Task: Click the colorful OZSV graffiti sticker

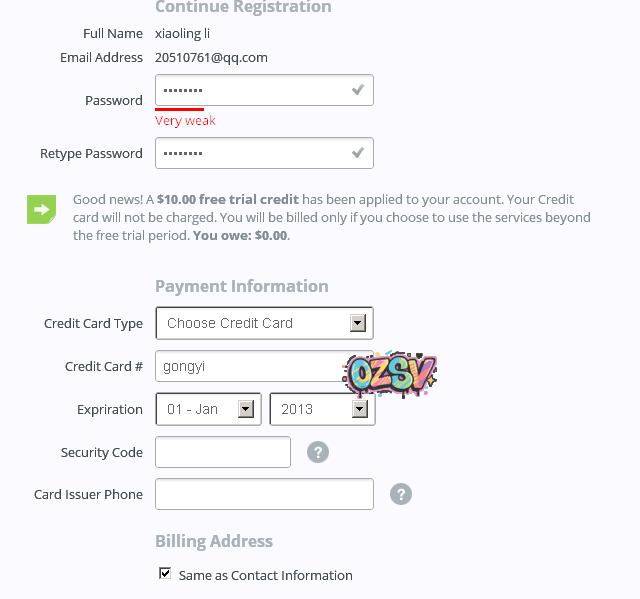Action: click(x=389, y=375)
